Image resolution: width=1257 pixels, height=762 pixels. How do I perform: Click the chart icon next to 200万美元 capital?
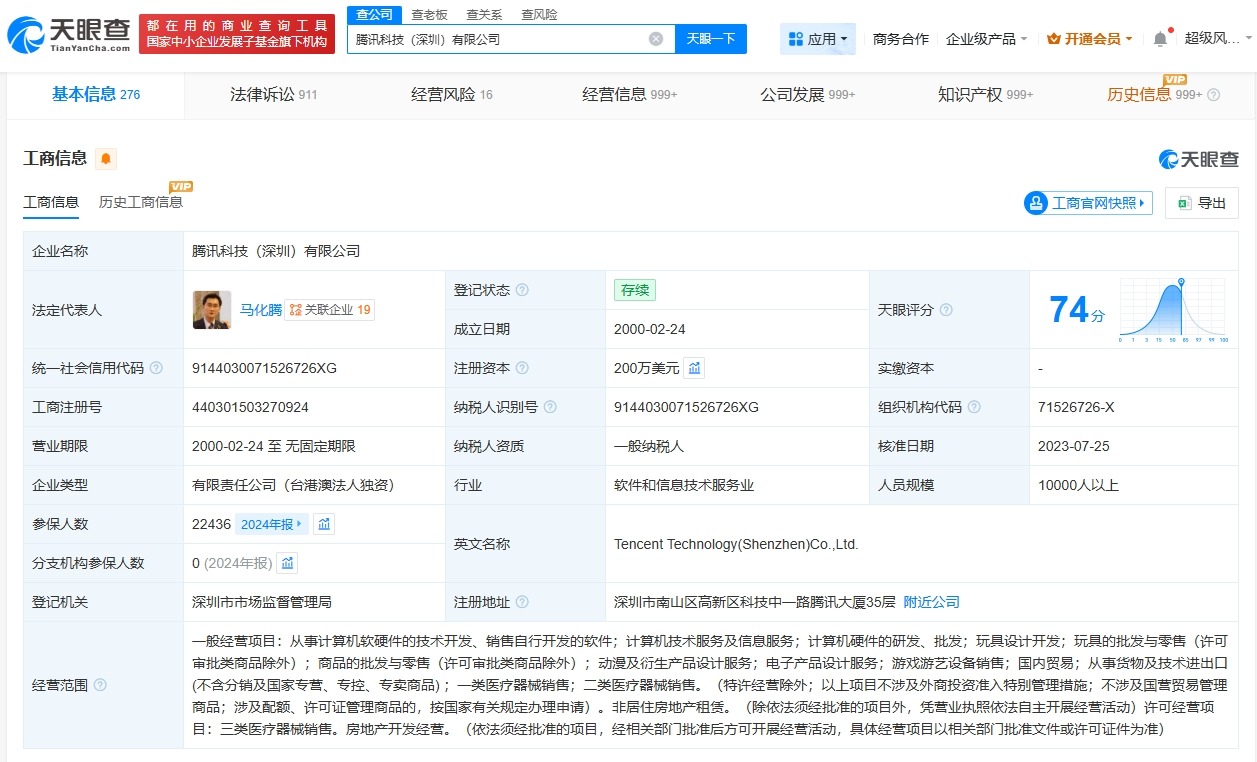(x=693, y=368)
